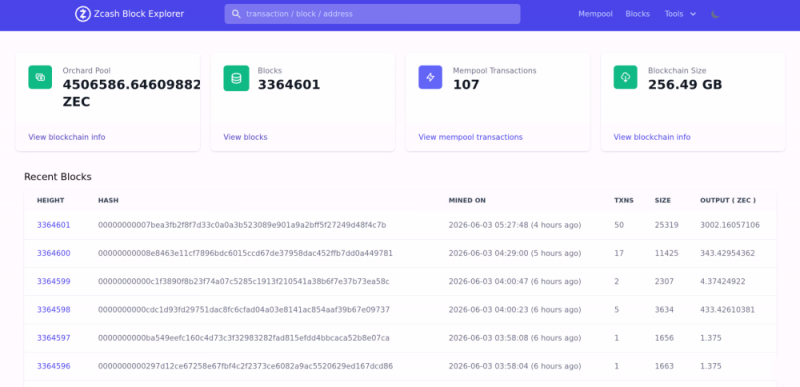Click the HEIGHT column header
Viewport: 800px width, 387px height.
[51, 200]
